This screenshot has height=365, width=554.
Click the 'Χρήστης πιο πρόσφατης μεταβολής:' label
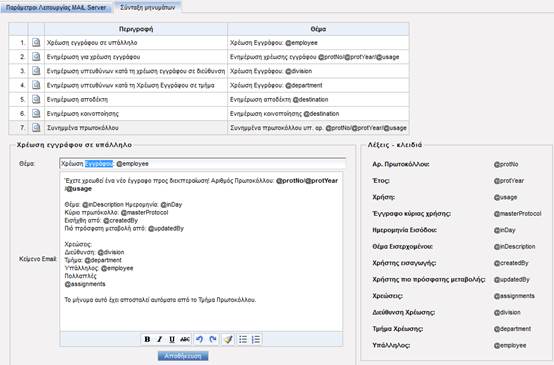429,279
